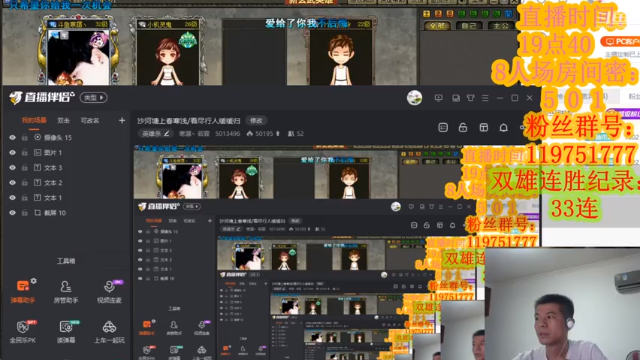640x360 pixels.
Task: Hide the 文本 2 source with eye icon
Action: click(x=13, y=182)
